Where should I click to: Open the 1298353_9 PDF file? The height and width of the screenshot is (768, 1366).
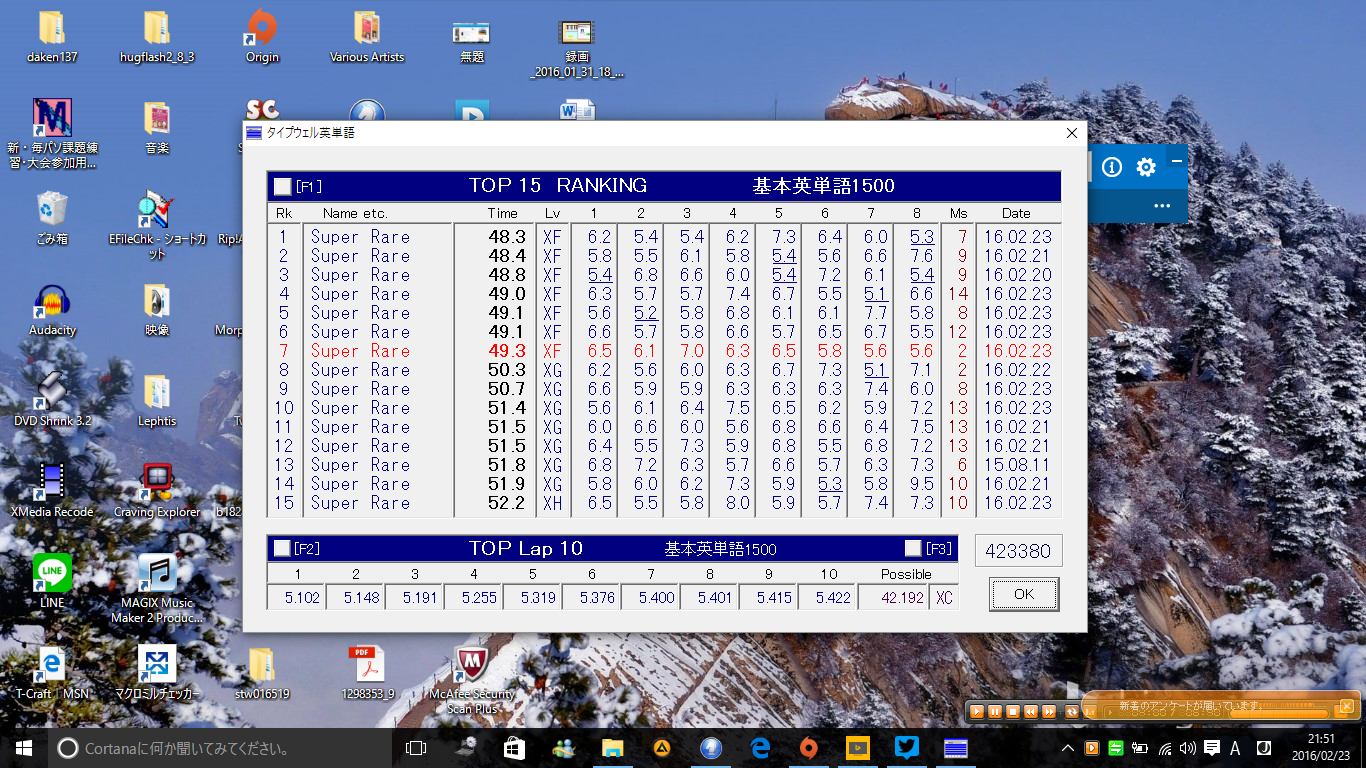[367, 672]
